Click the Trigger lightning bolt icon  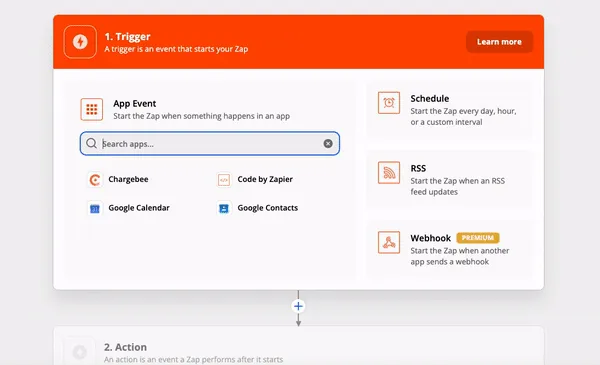pyautogui.click(x=80, y=42)
